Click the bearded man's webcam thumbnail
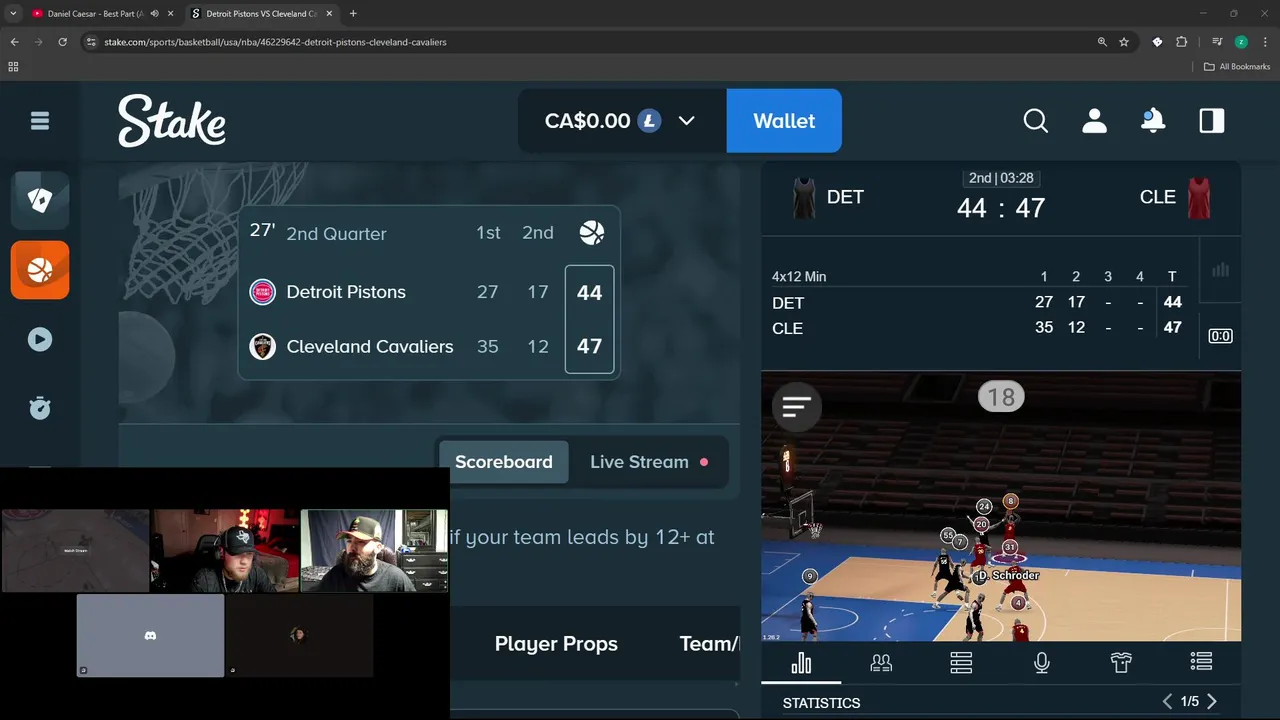Viewport: 1280px width, 720px height. click(374, 551)
